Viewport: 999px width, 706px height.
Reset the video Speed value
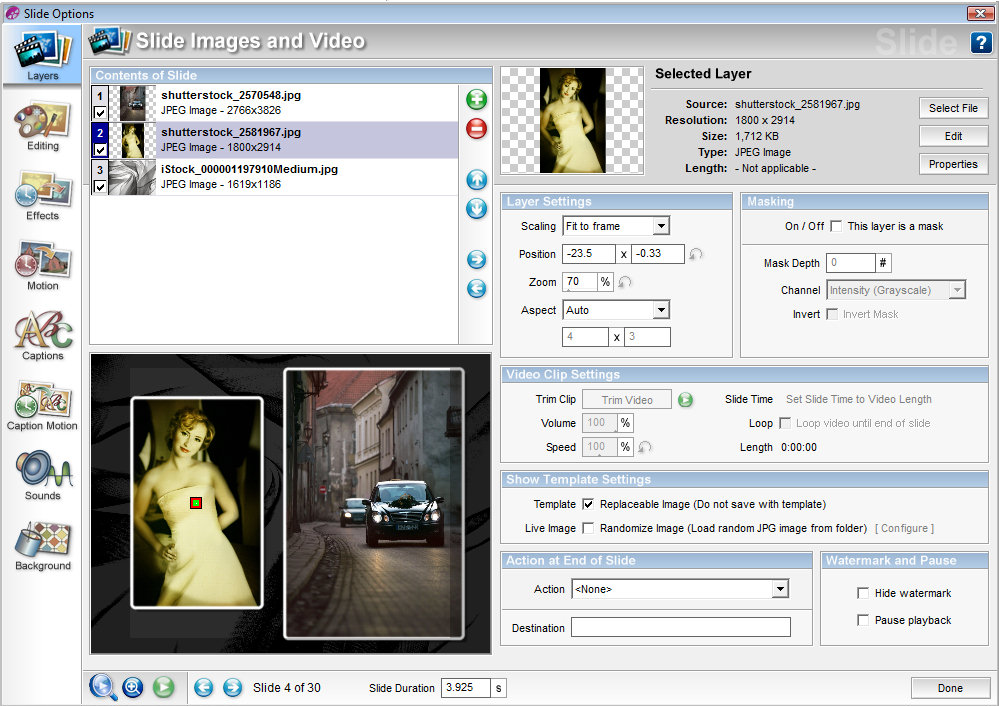pyautogui.click(x=645, y=447)
